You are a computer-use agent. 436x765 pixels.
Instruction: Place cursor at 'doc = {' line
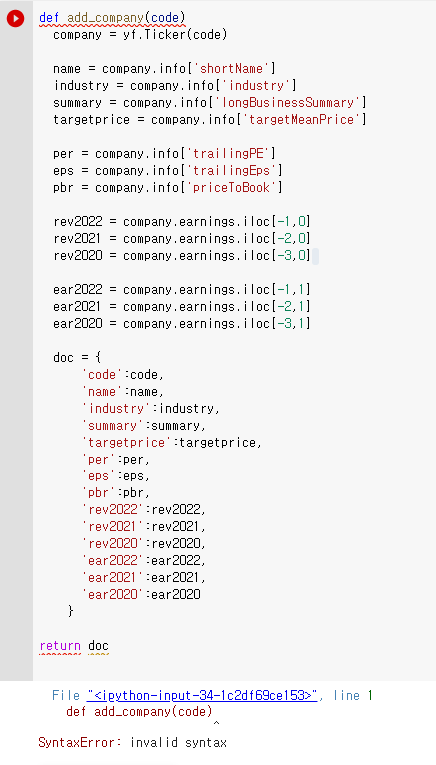(x=78, y=358)
